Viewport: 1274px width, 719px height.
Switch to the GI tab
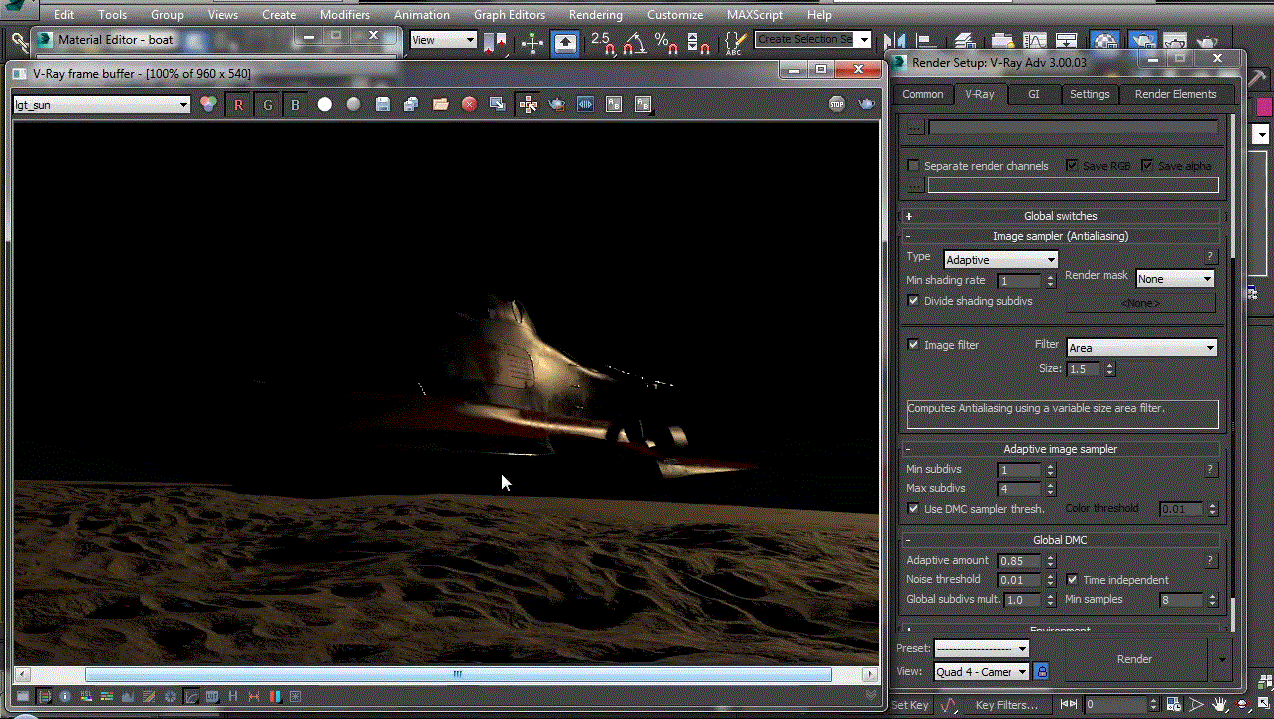[x=1034, y=94]
